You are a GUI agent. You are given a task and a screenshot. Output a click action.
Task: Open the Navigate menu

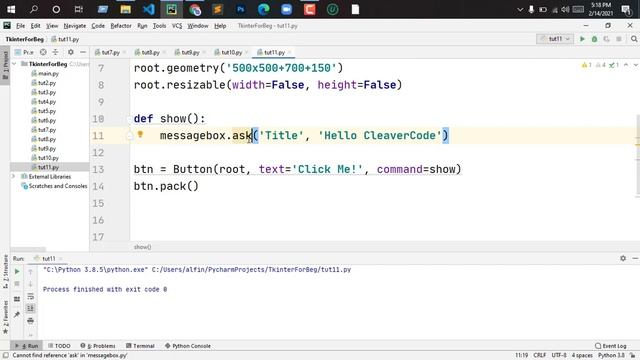(75, 26)
